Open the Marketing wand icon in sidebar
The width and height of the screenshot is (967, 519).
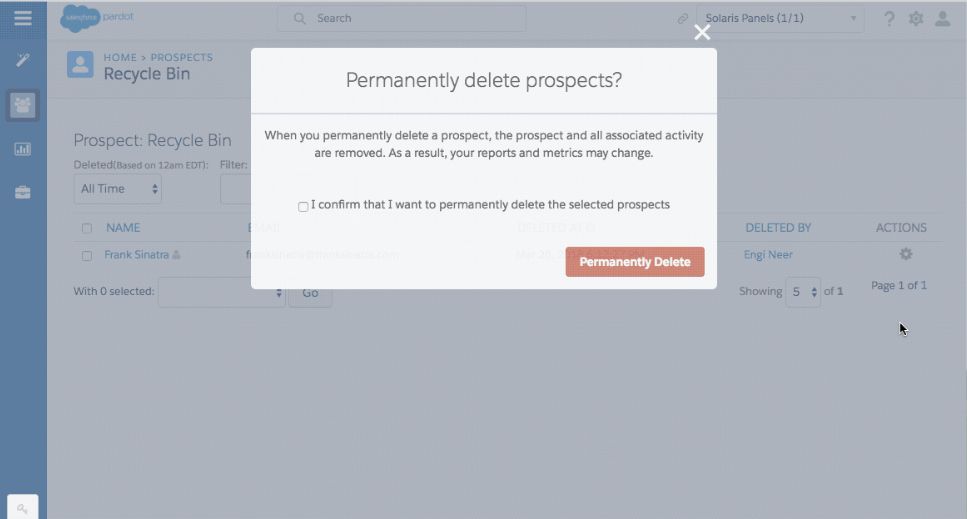(x=22, y=60)
